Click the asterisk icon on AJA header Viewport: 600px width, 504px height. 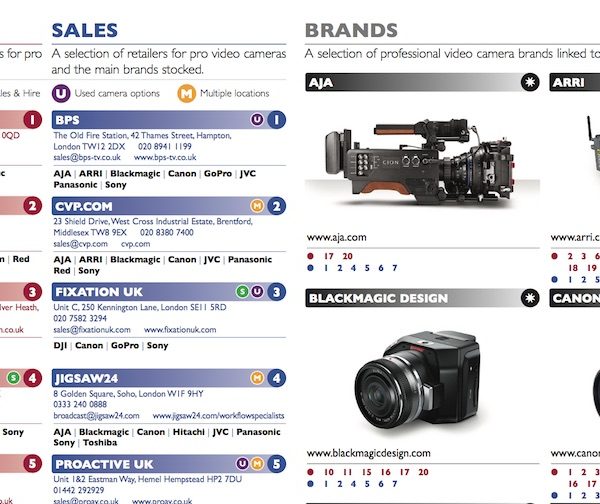[530, 82]
